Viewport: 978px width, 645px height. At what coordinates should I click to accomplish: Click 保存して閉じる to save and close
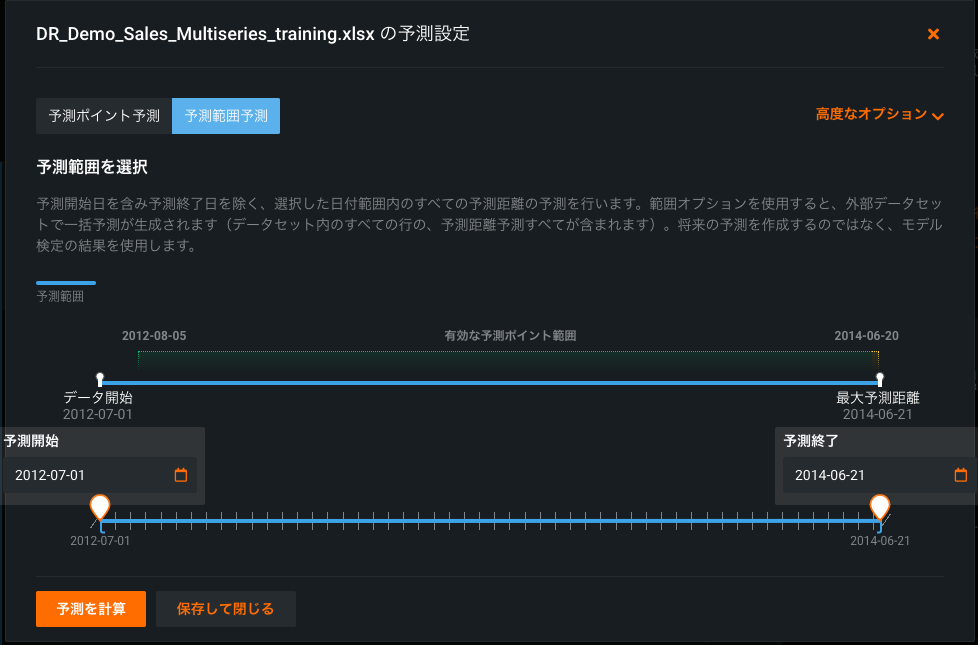point(225,609)
